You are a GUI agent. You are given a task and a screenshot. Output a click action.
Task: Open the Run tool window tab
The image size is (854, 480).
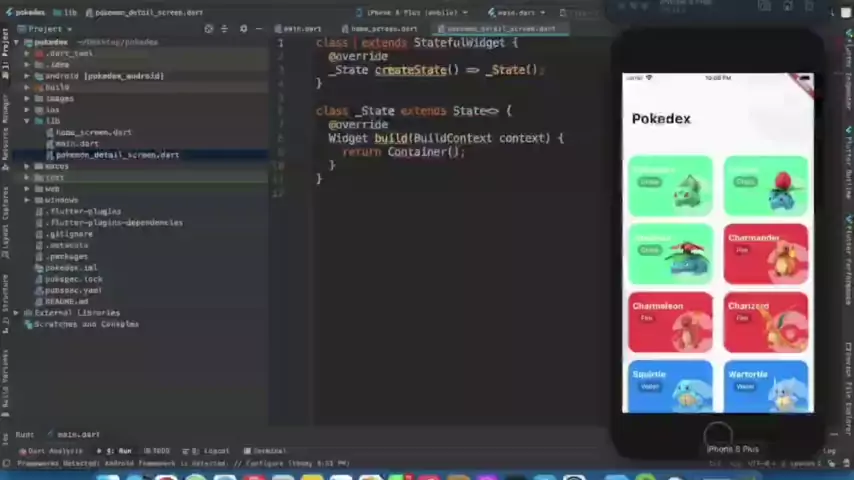click(x=114, y=451)
